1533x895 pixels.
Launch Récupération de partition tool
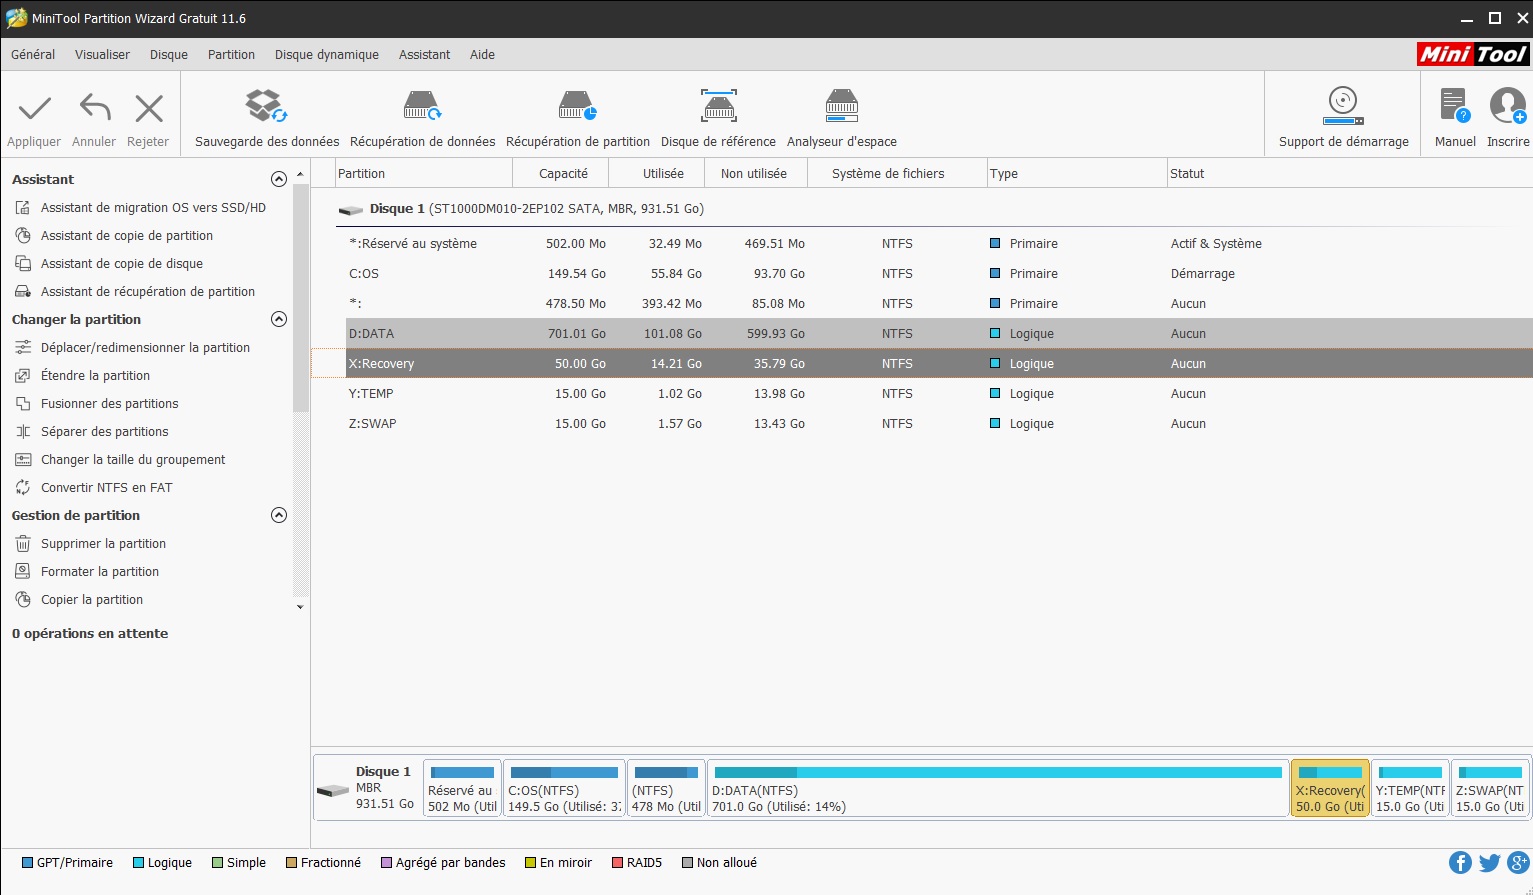(x=578, y=119)
